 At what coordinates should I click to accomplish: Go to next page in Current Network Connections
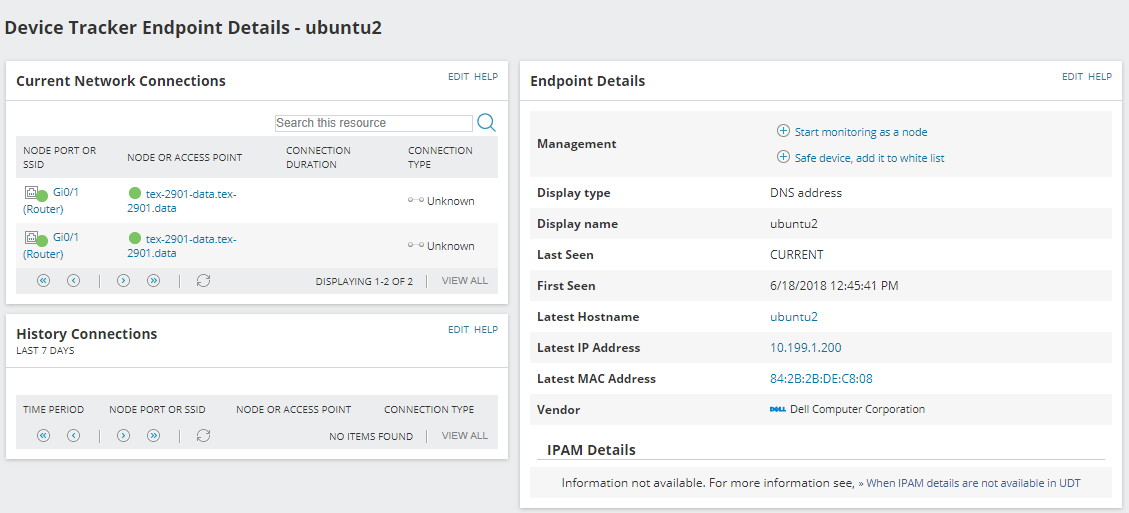tap(124, 281)
